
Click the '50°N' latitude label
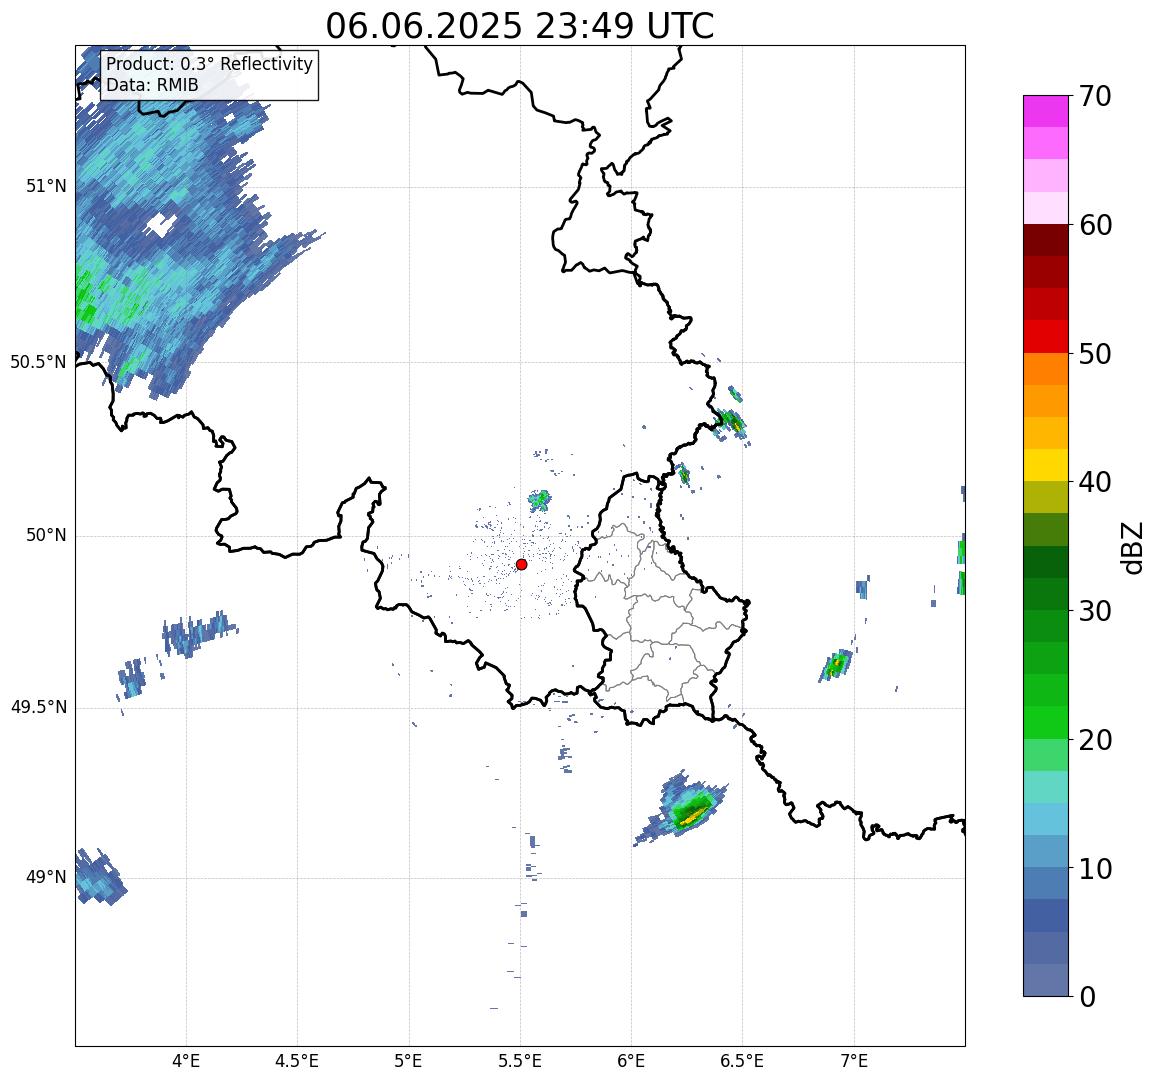point(46,535)
